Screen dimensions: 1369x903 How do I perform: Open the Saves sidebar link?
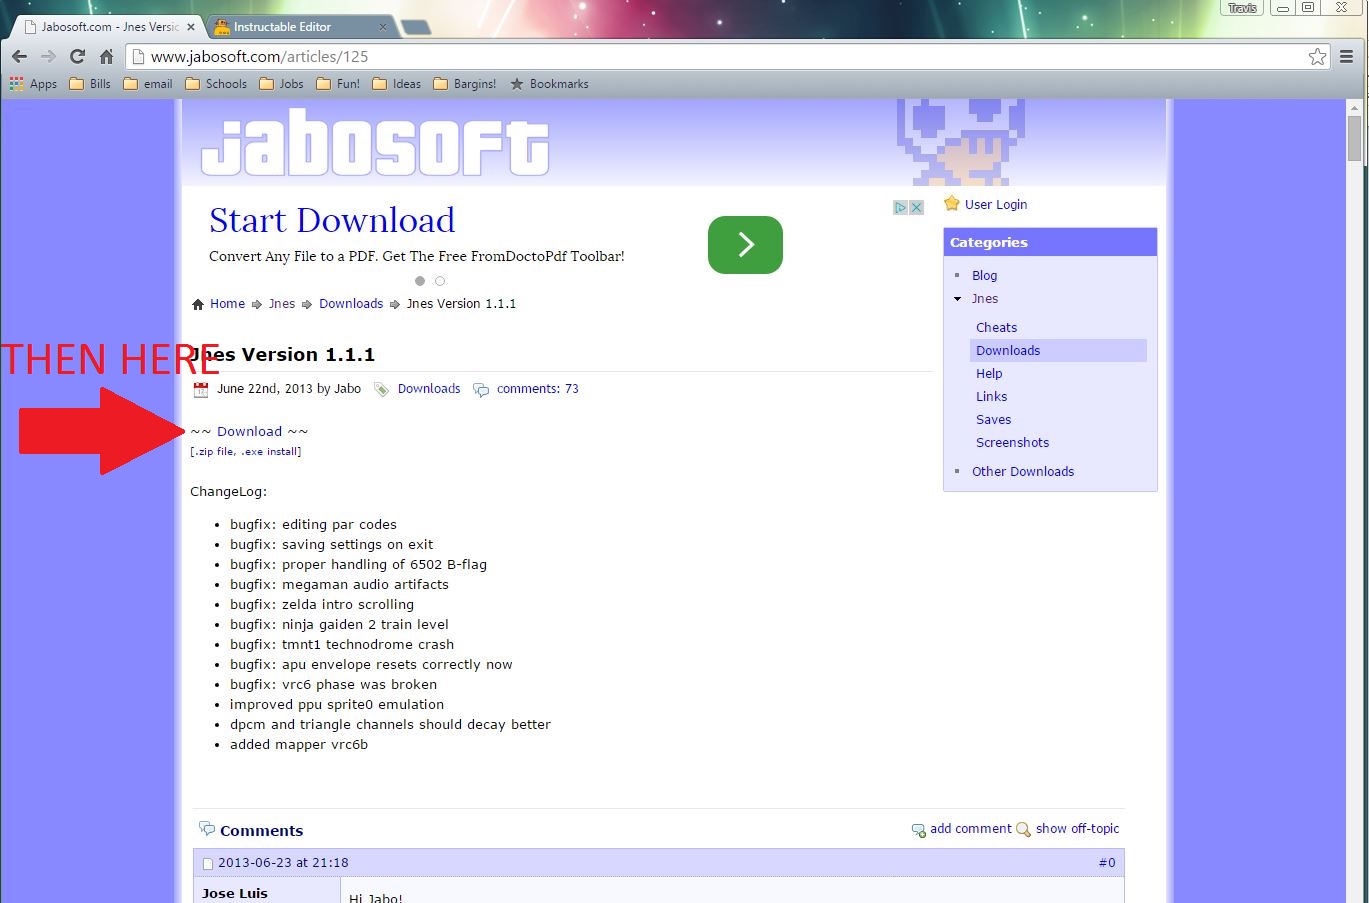[994, 420]
